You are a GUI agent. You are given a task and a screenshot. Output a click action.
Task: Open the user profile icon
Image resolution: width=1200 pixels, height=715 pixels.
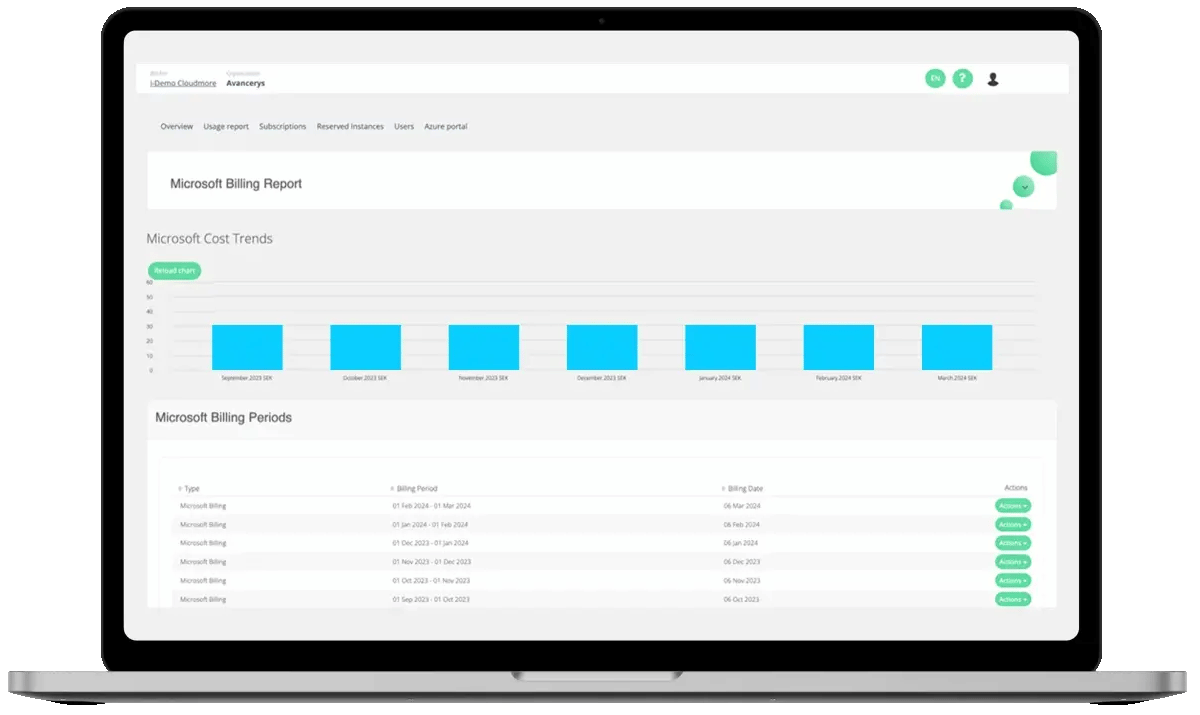pyautogui.click(x=993, y=79)
